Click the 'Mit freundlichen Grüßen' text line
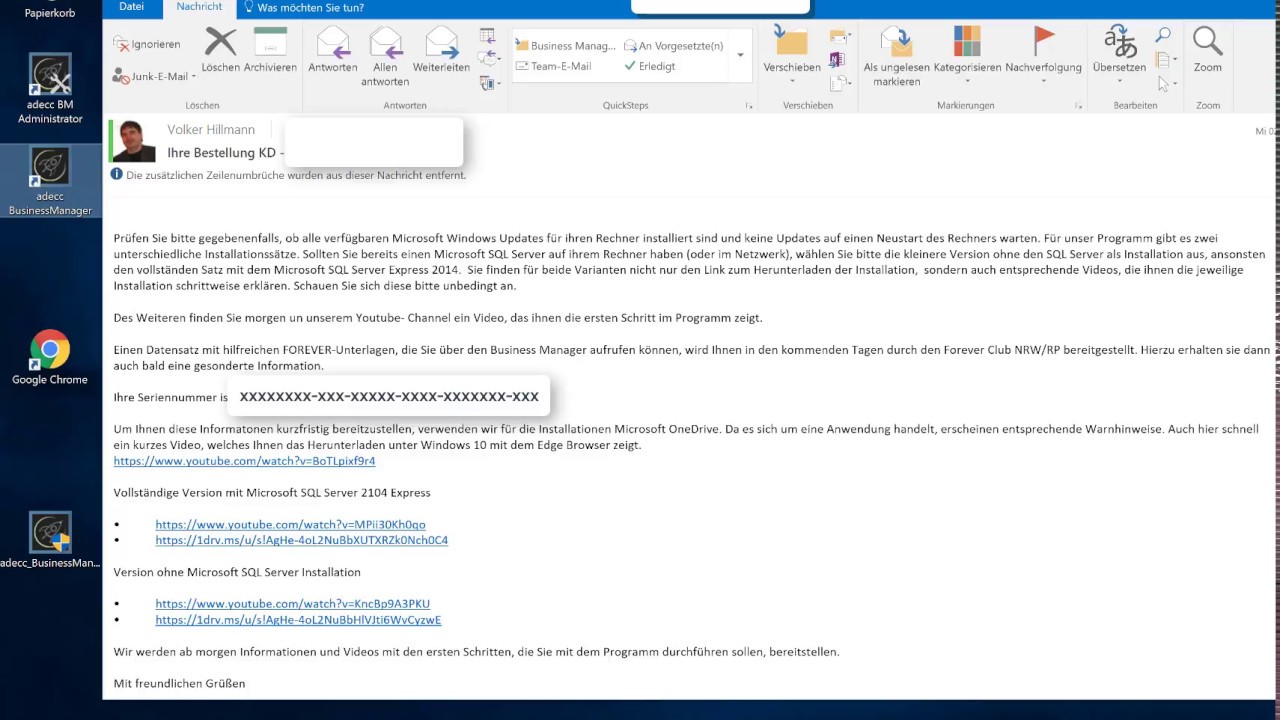The width and height of the screenshot is (1280, 720). point(179,683)
